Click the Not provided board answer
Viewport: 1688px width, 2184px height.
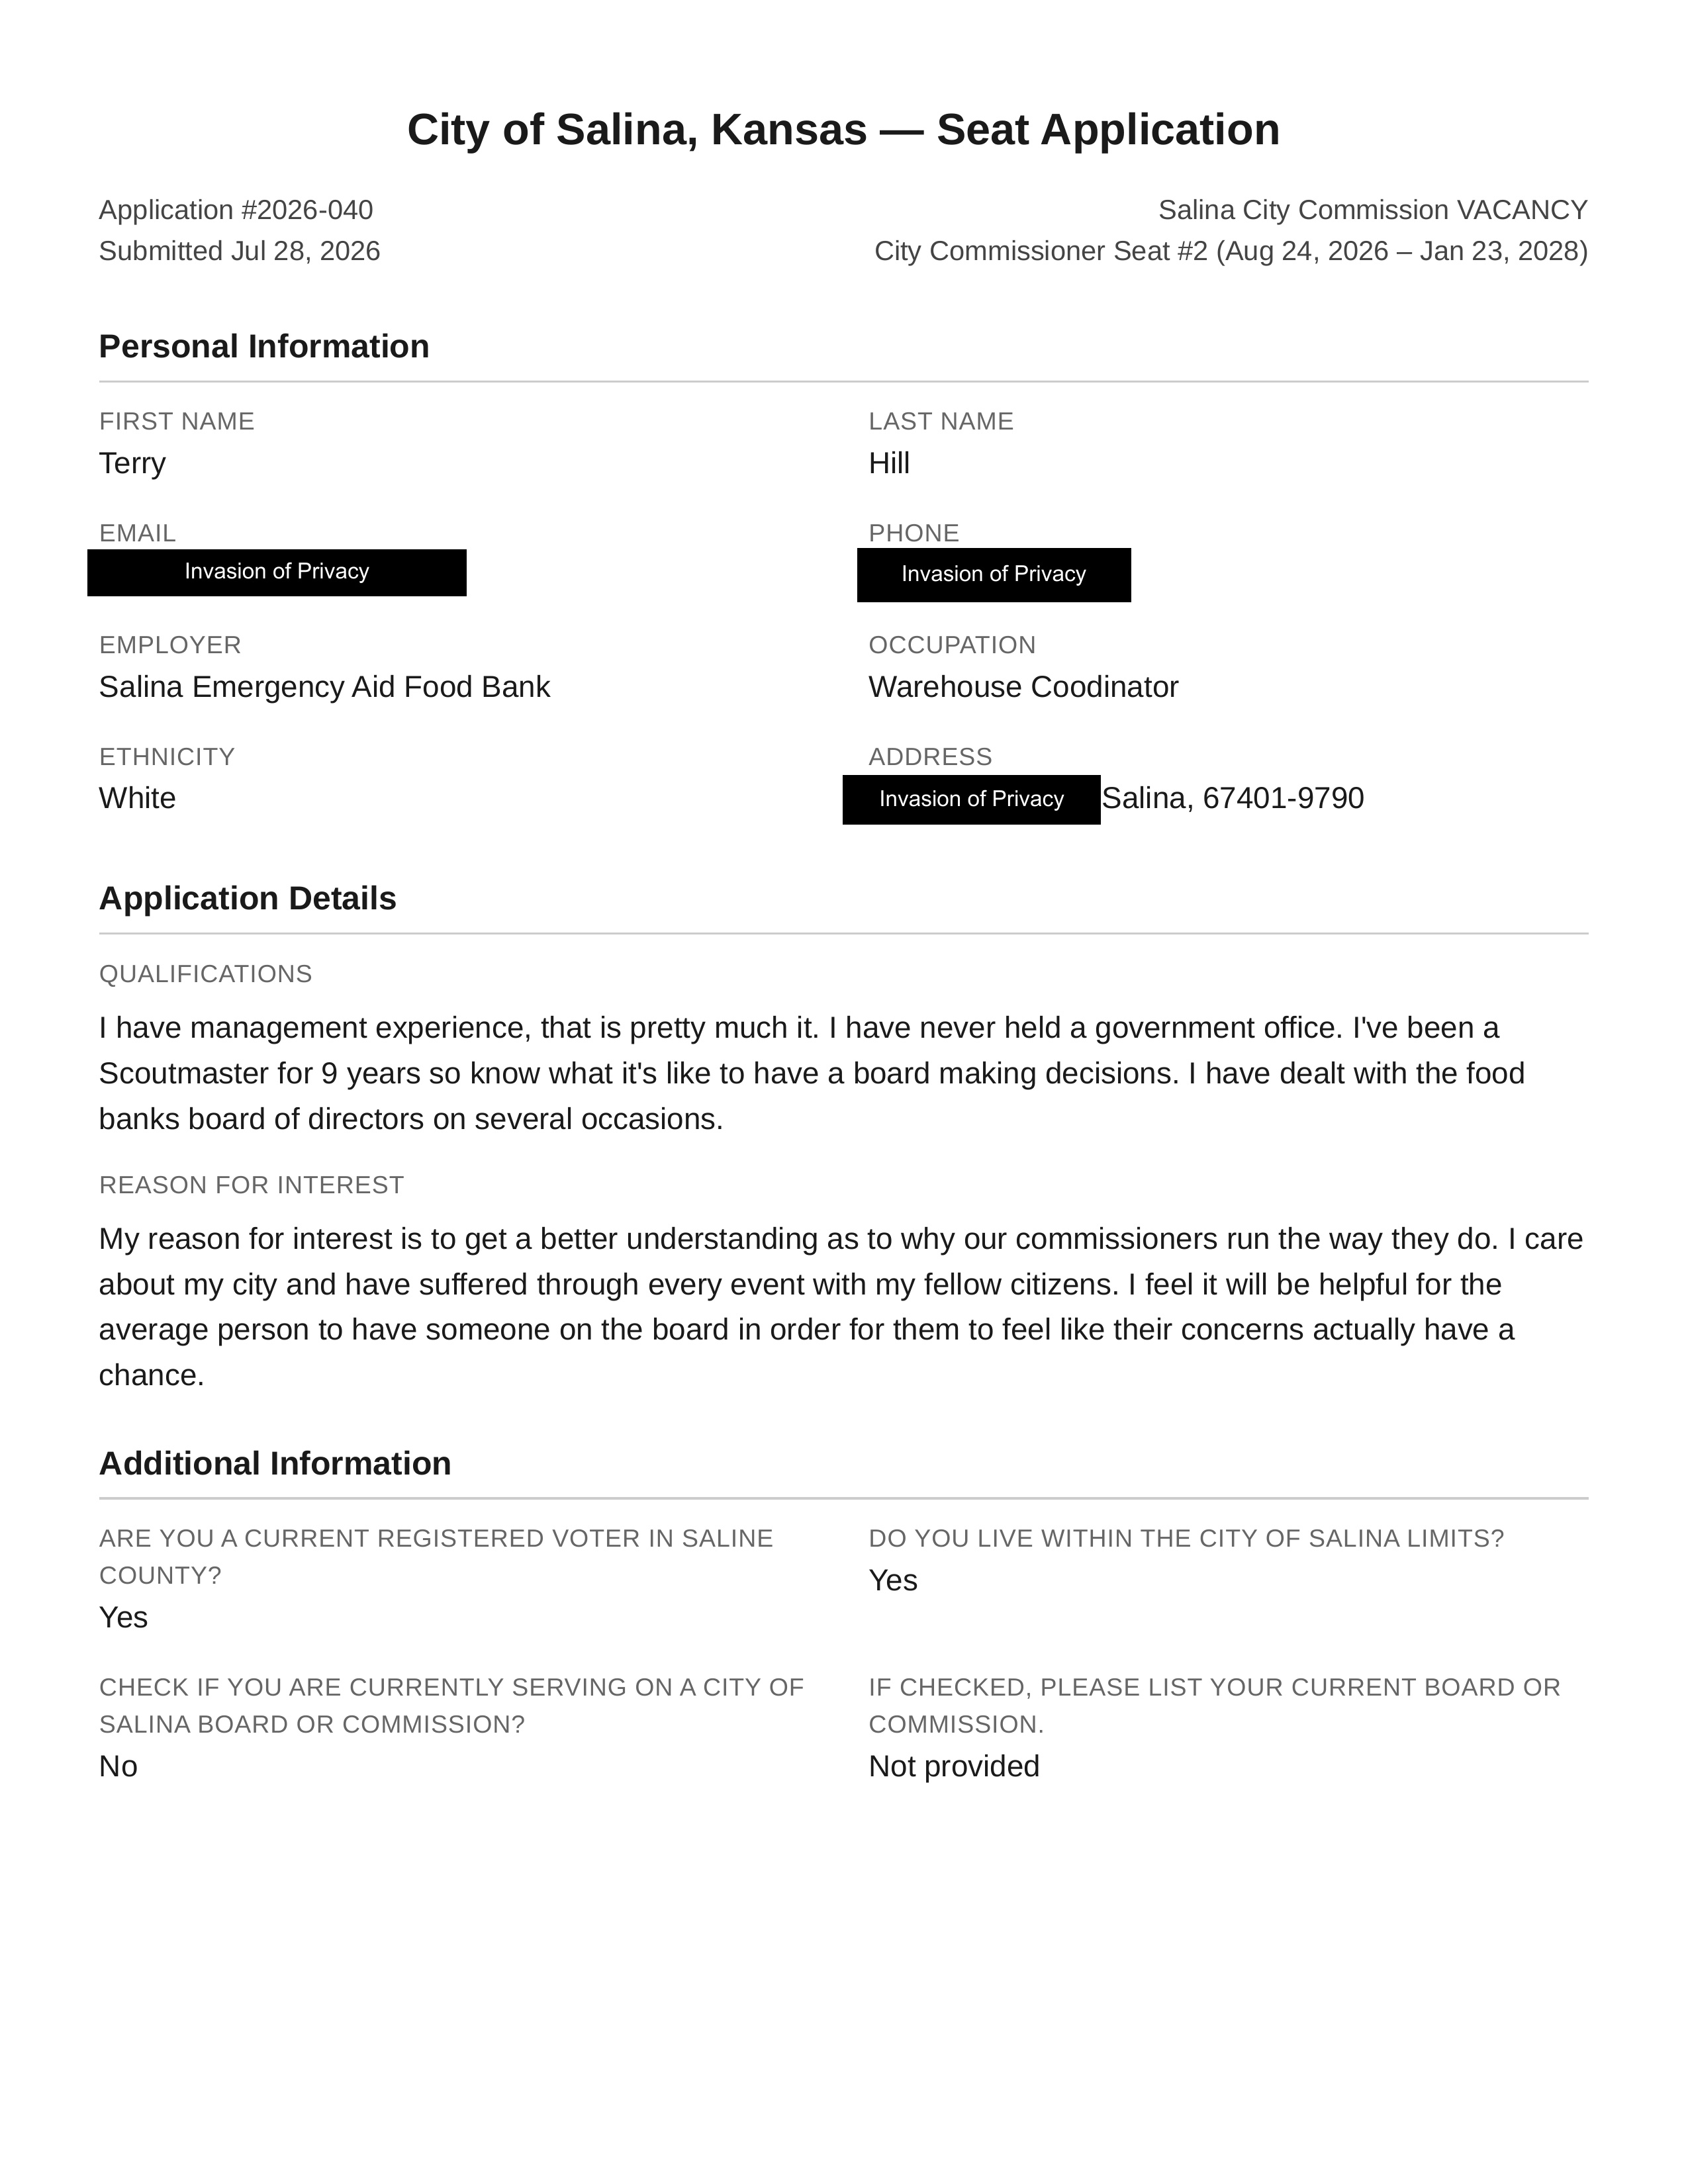pyautogui.click(x=954, y=1766)
